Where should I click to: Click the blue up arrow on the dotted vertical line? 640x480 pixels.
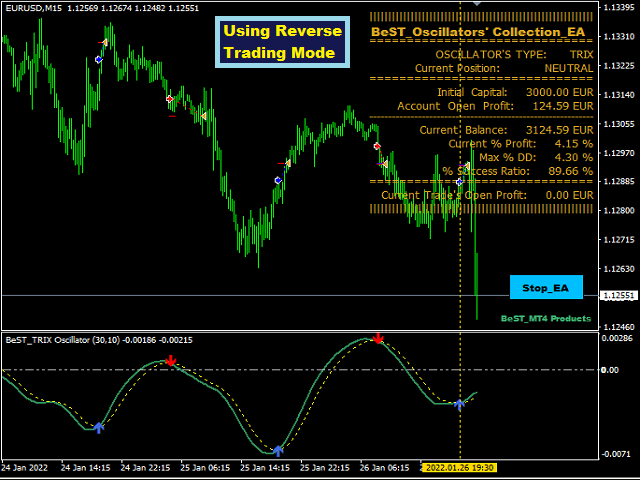pyautogui.click(x=459, y=404)
